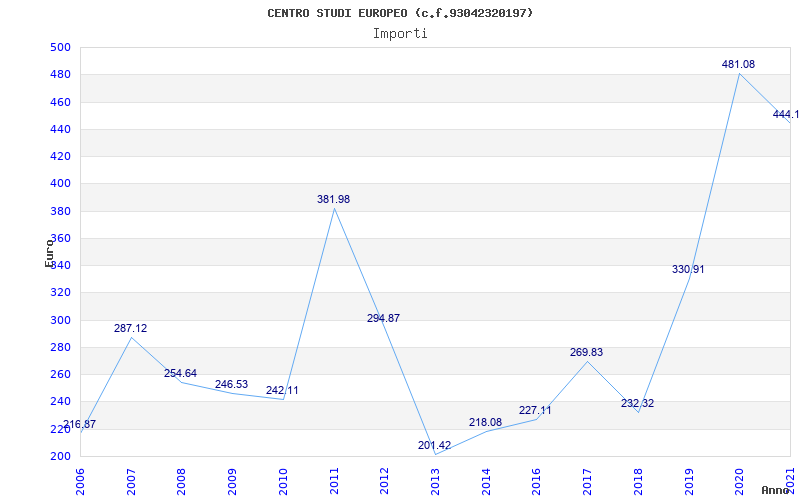The width and height of the screenshot is (800, 500).
Task: Select the 460 y-axis value
Action: coord(60,102)
